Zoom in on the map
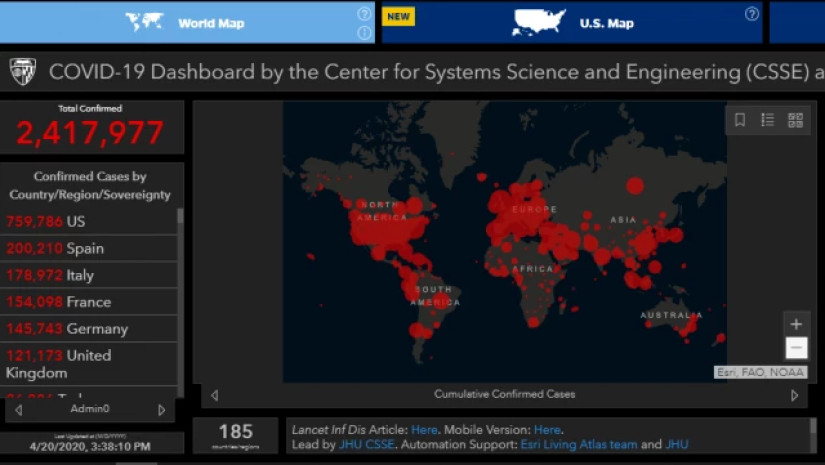Screen dimensions: 825x465 click(796, 324)
